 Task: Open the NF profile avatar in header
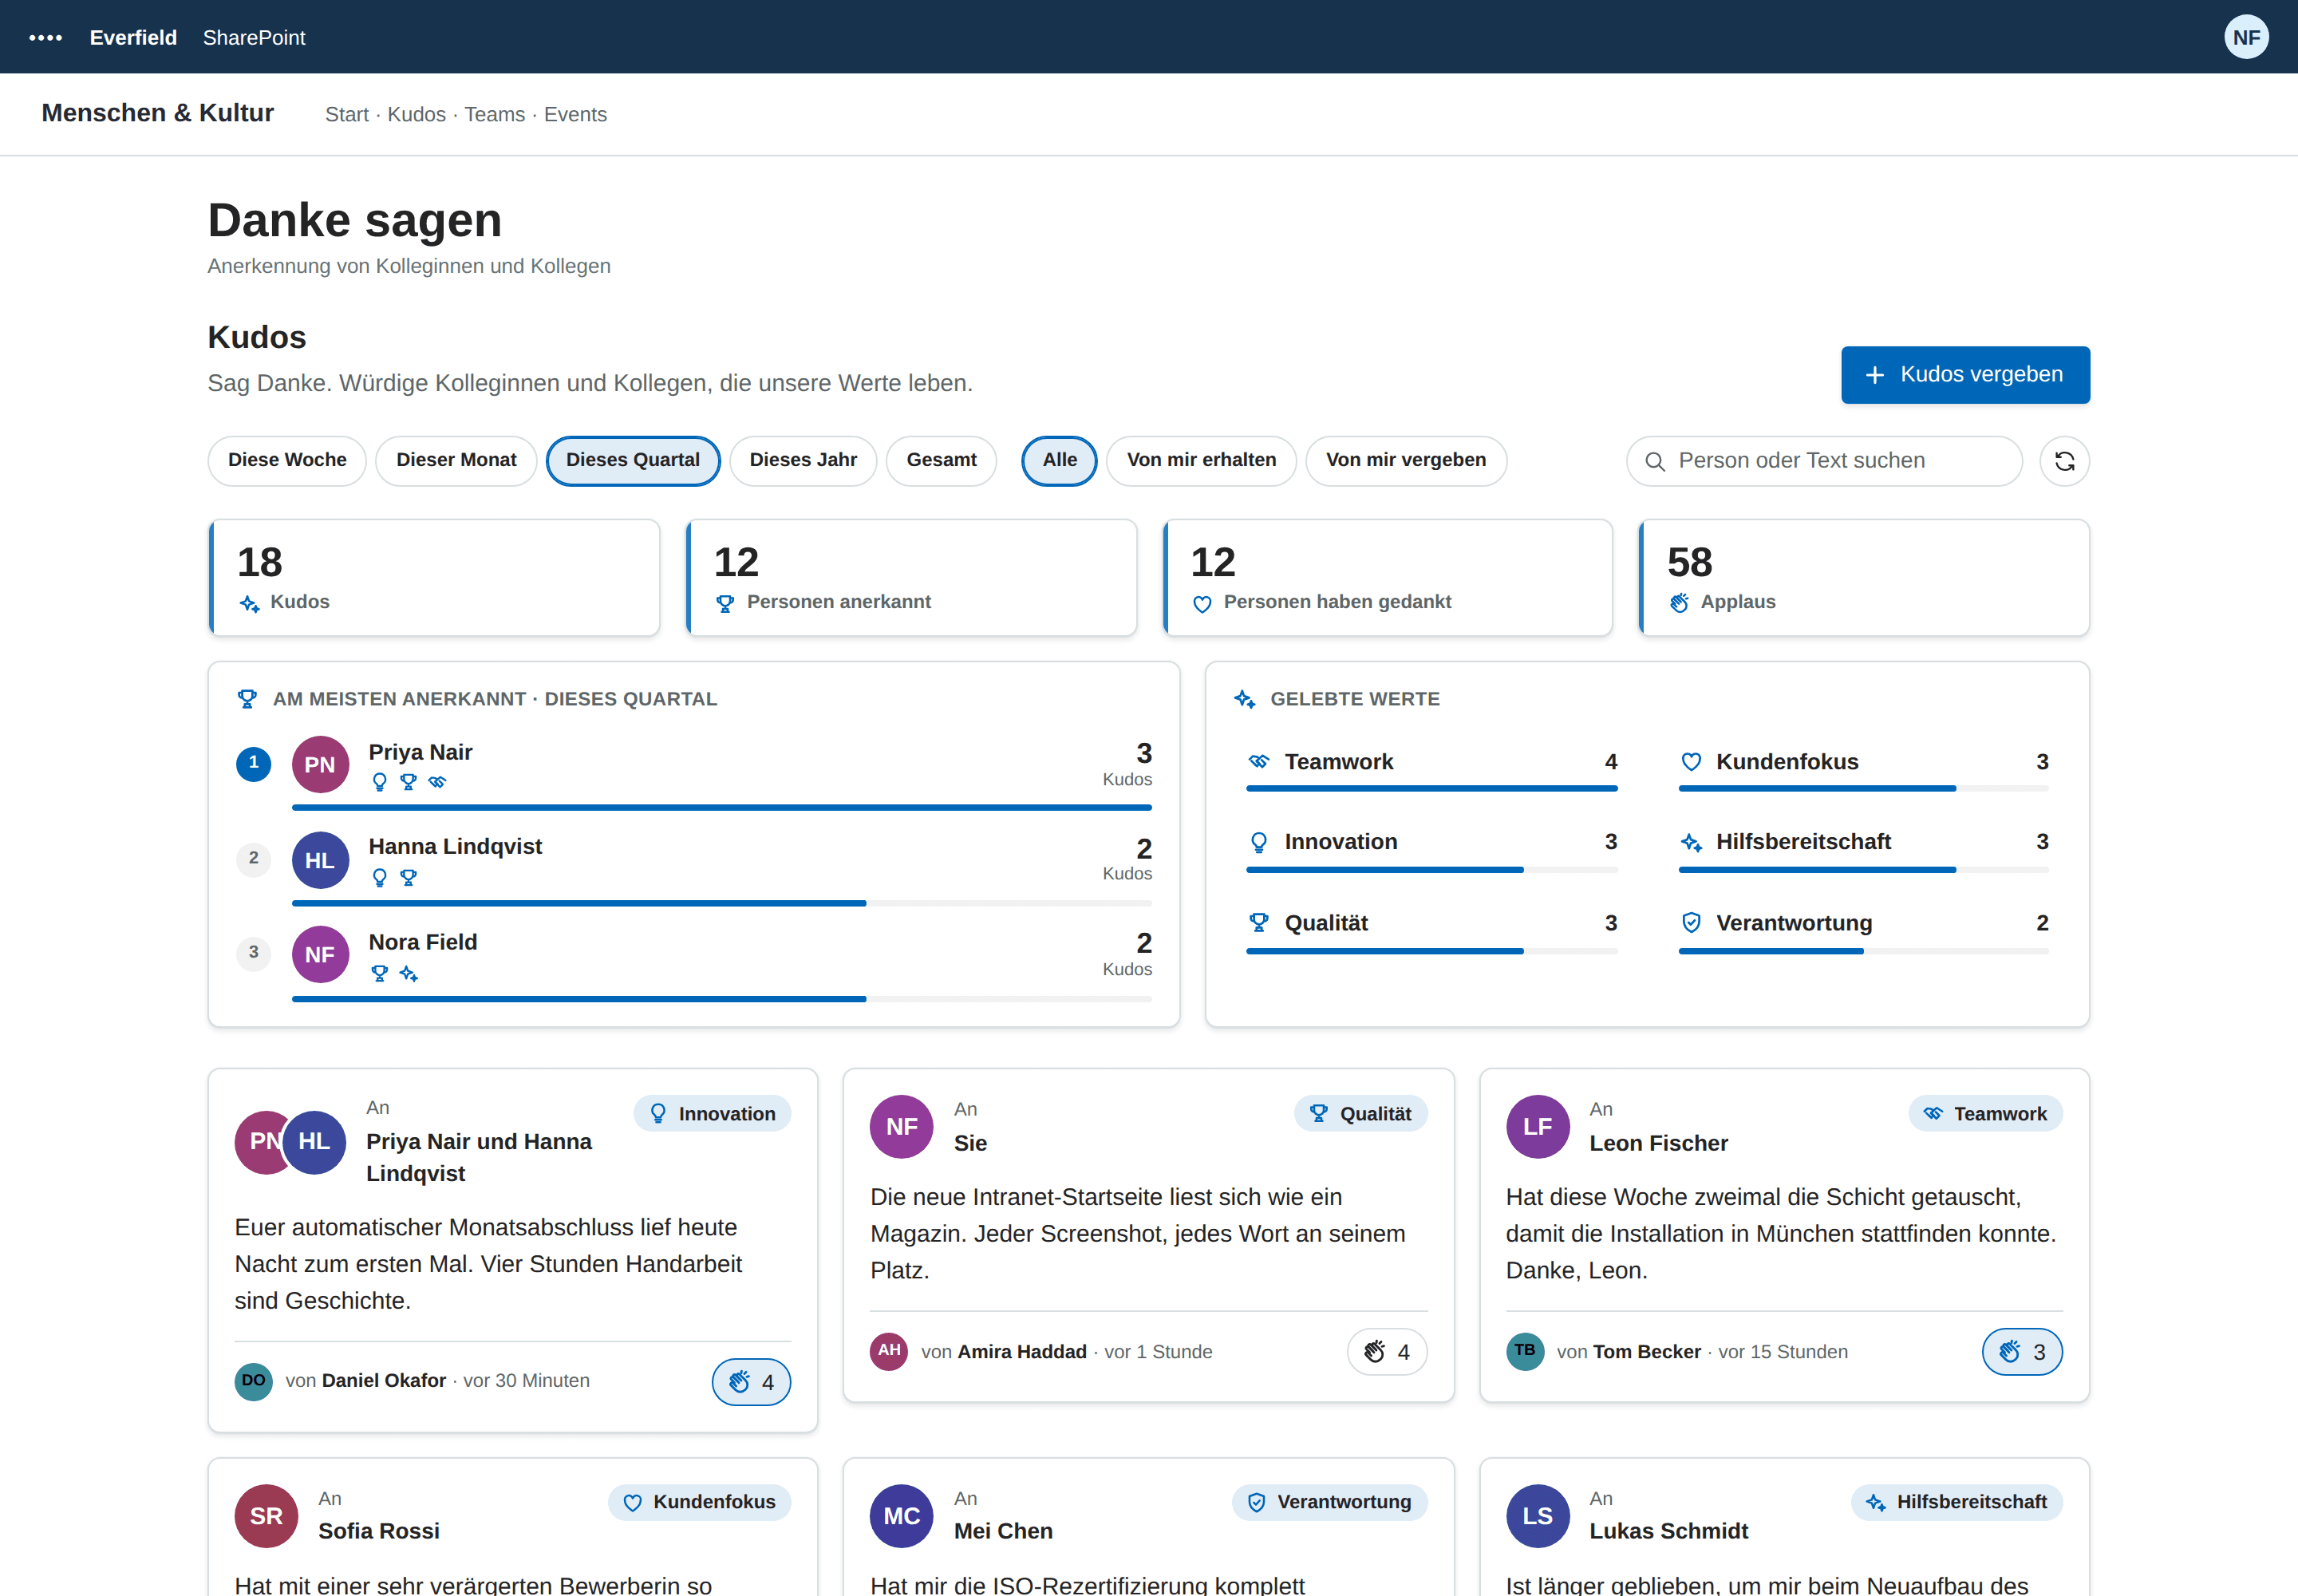tap(2246, 38)
